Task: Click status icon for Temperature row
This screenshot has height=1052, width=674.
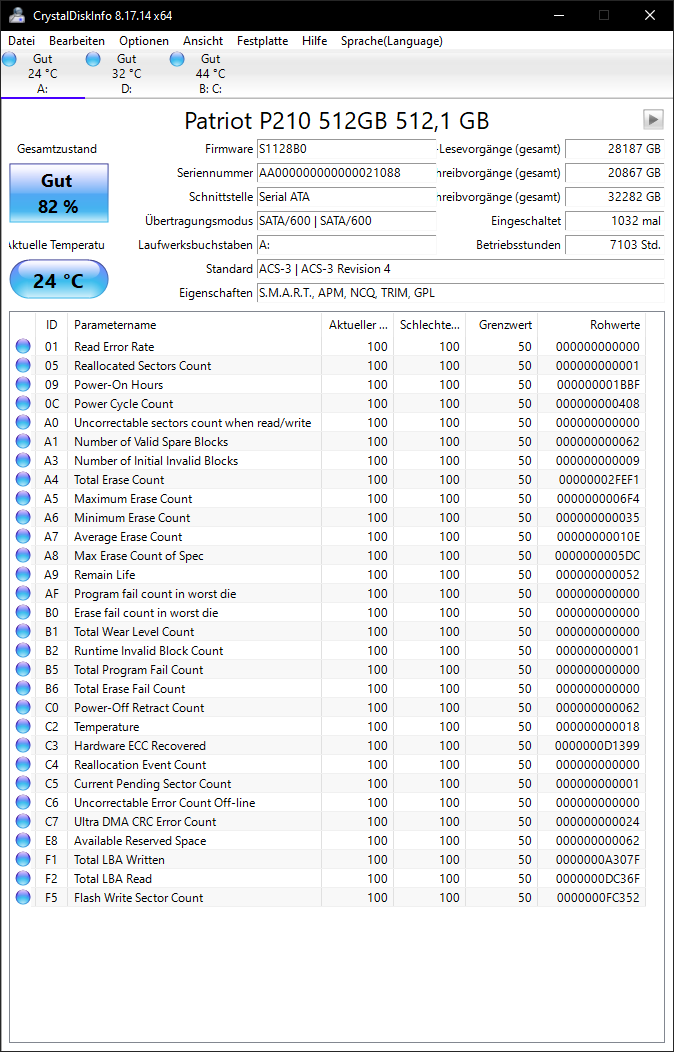Action: tap(23, 727)
